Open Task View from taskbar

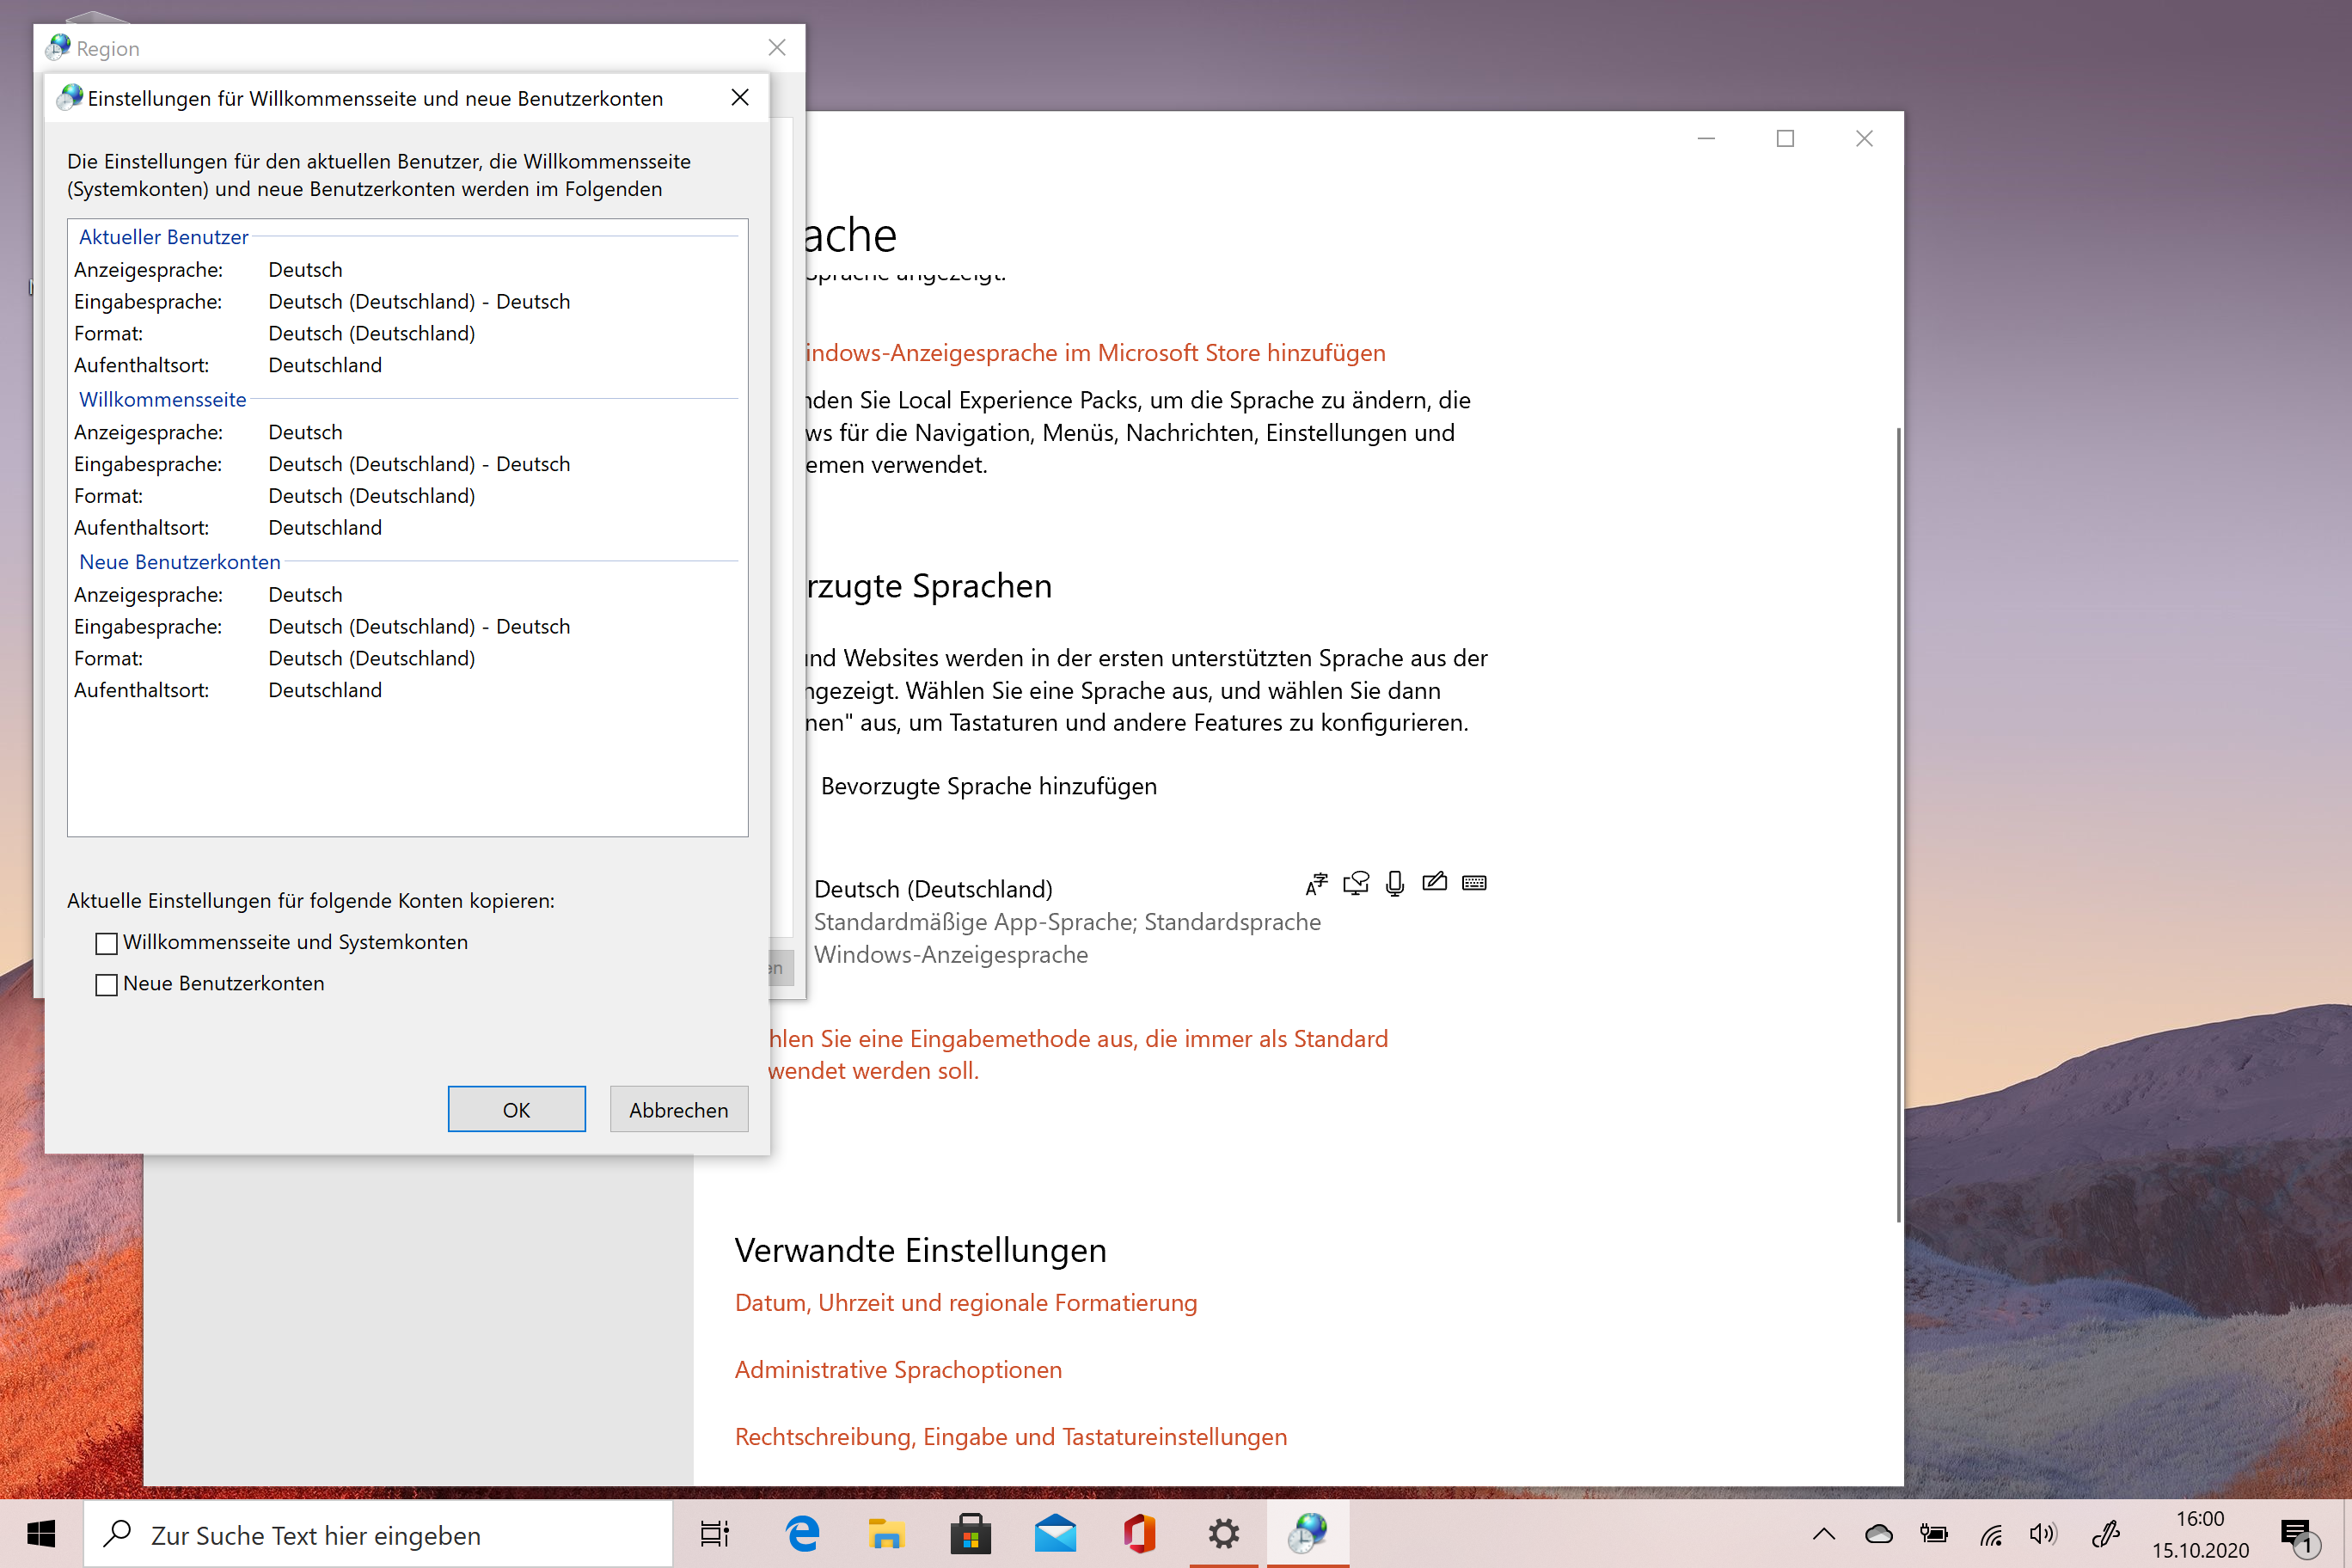tap(715, 1533)
